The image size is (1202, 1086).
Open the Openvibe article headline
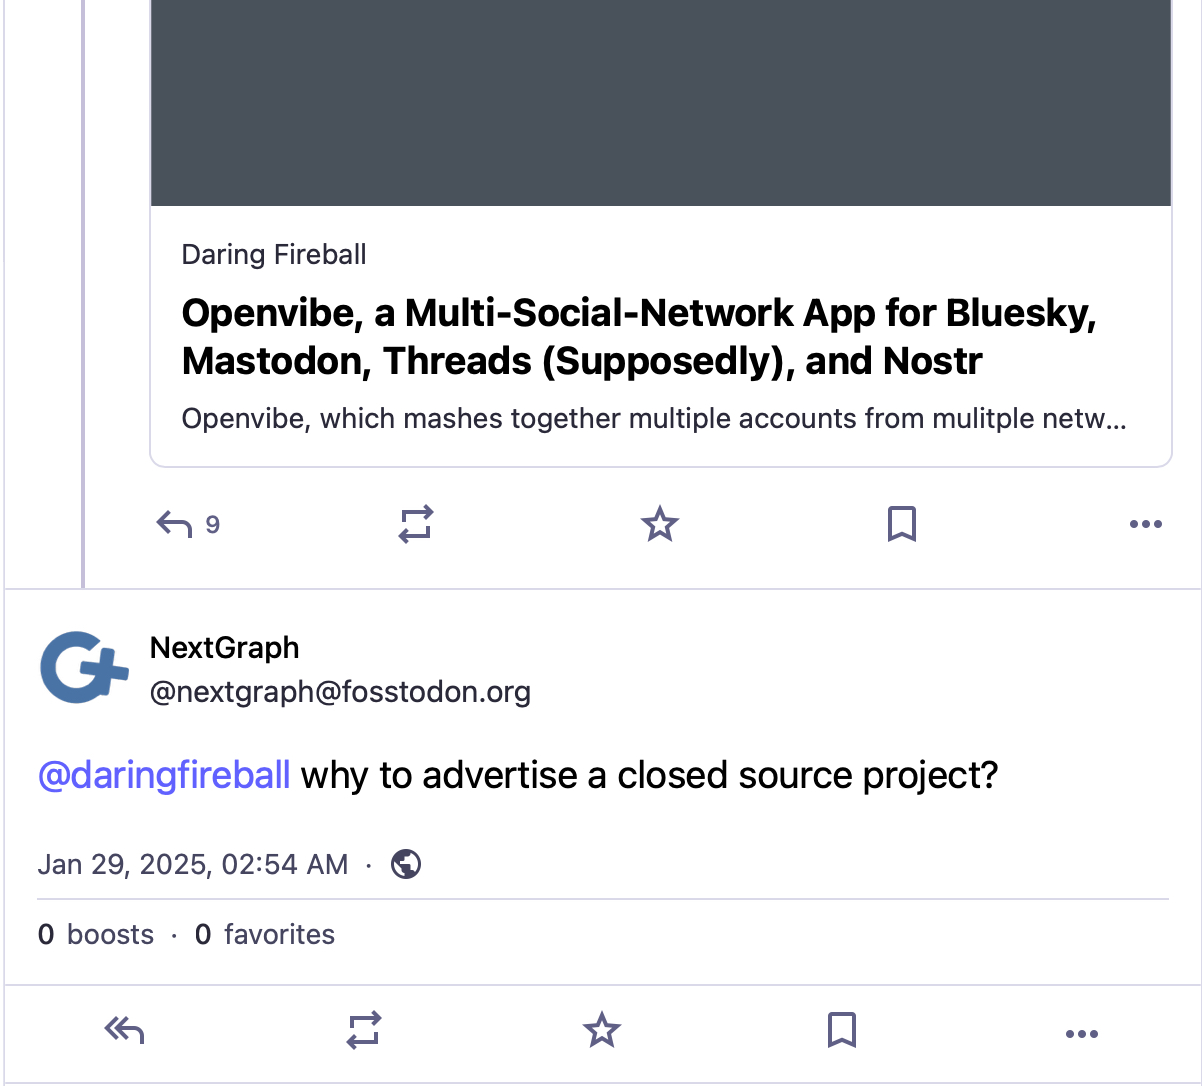tap(638, 337)
